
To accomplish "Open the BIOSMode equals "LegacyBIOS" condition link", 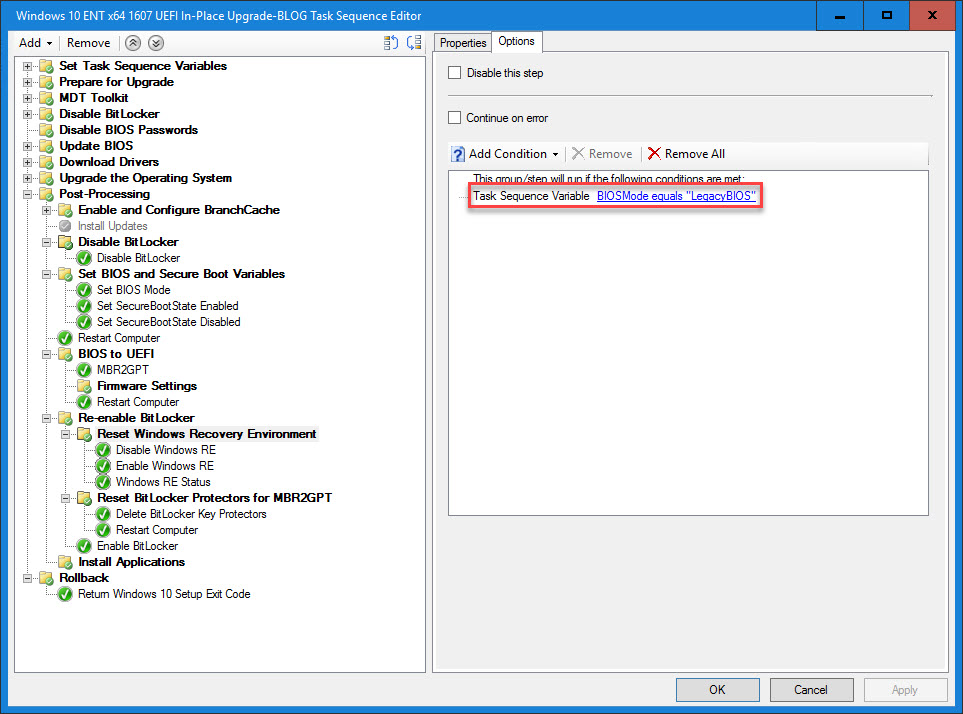I will coord(675,196).
